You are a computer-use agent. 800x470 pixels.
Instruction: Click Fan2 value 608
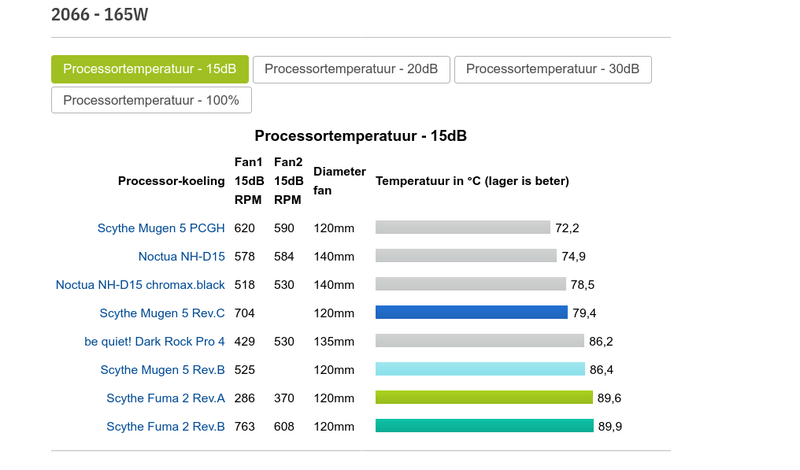284,426
